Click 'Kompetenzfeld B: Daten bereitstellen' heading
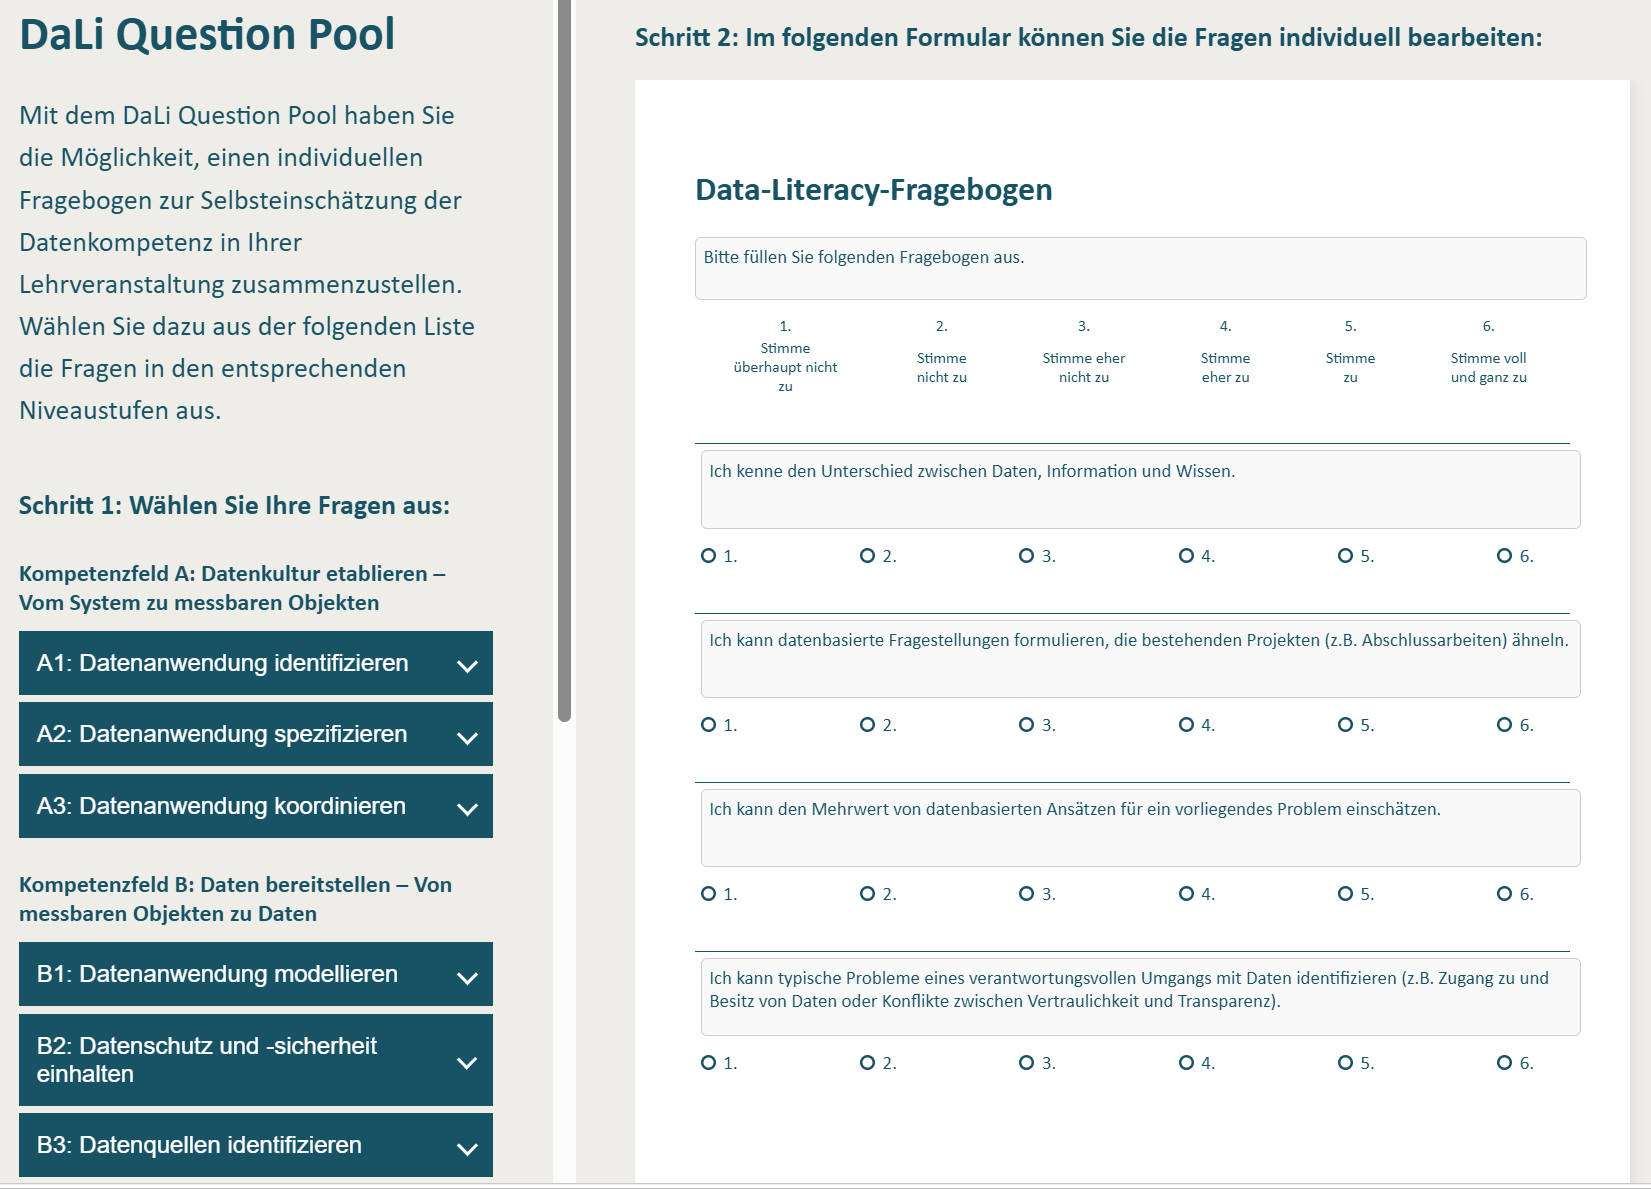This screenshot has width=1651, height=1189. point(235,899)
